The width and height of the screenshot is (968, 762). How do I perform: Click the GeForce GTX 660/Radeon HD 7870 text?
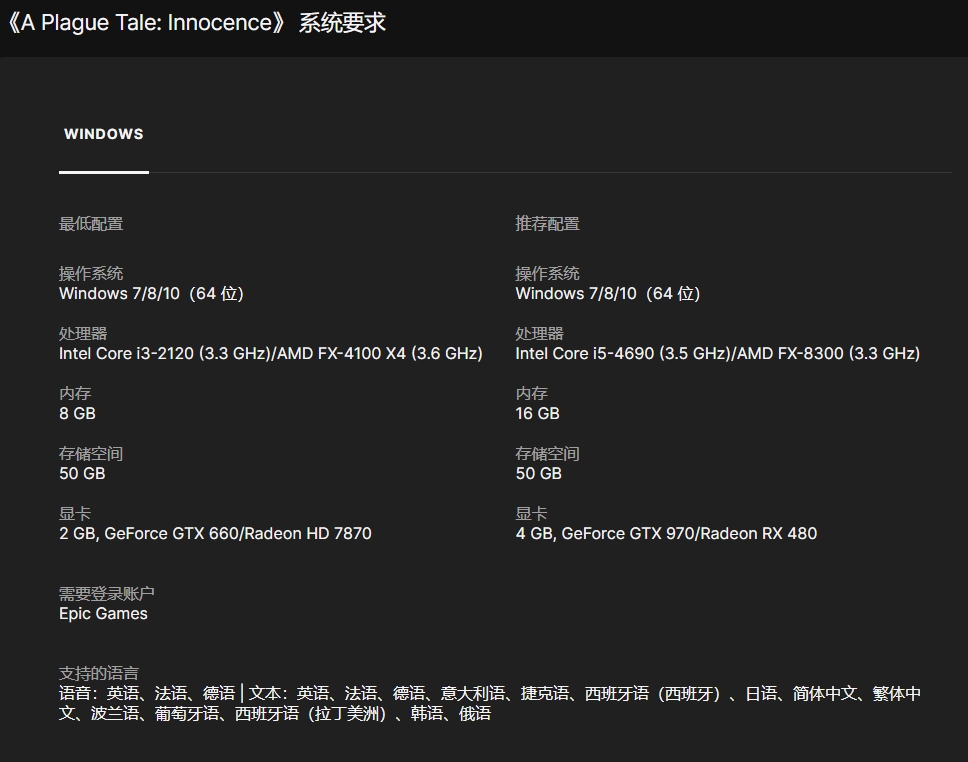coord(215,534)
